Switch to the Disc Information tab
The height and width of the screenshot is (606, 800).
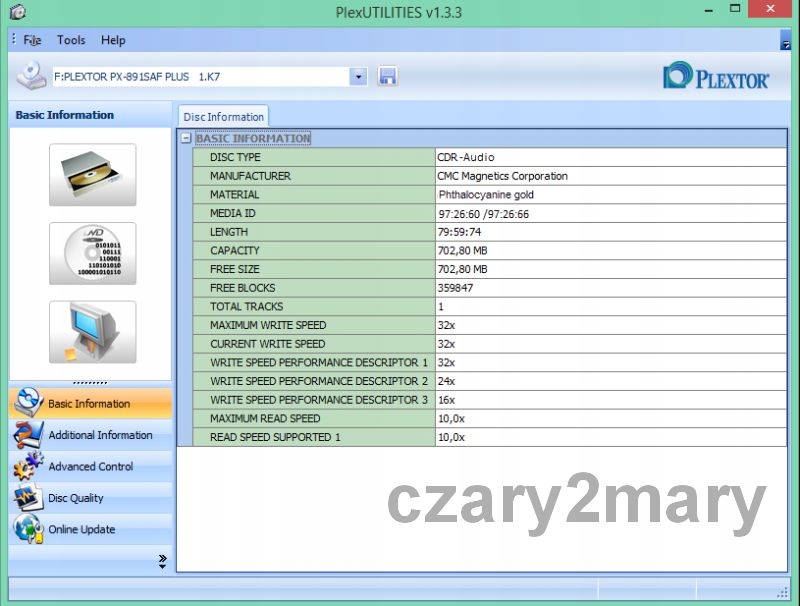tap(223, 117)
